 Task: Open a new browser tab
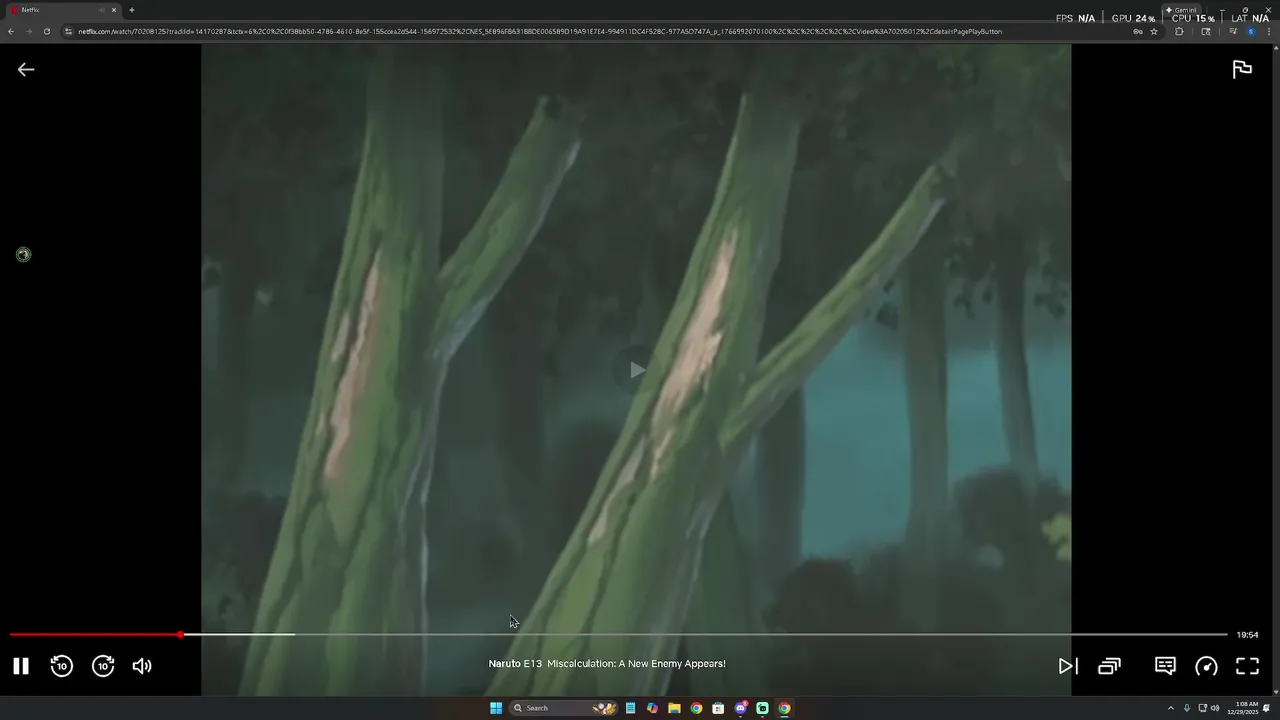pyautogui.click(x=131, y=10)
